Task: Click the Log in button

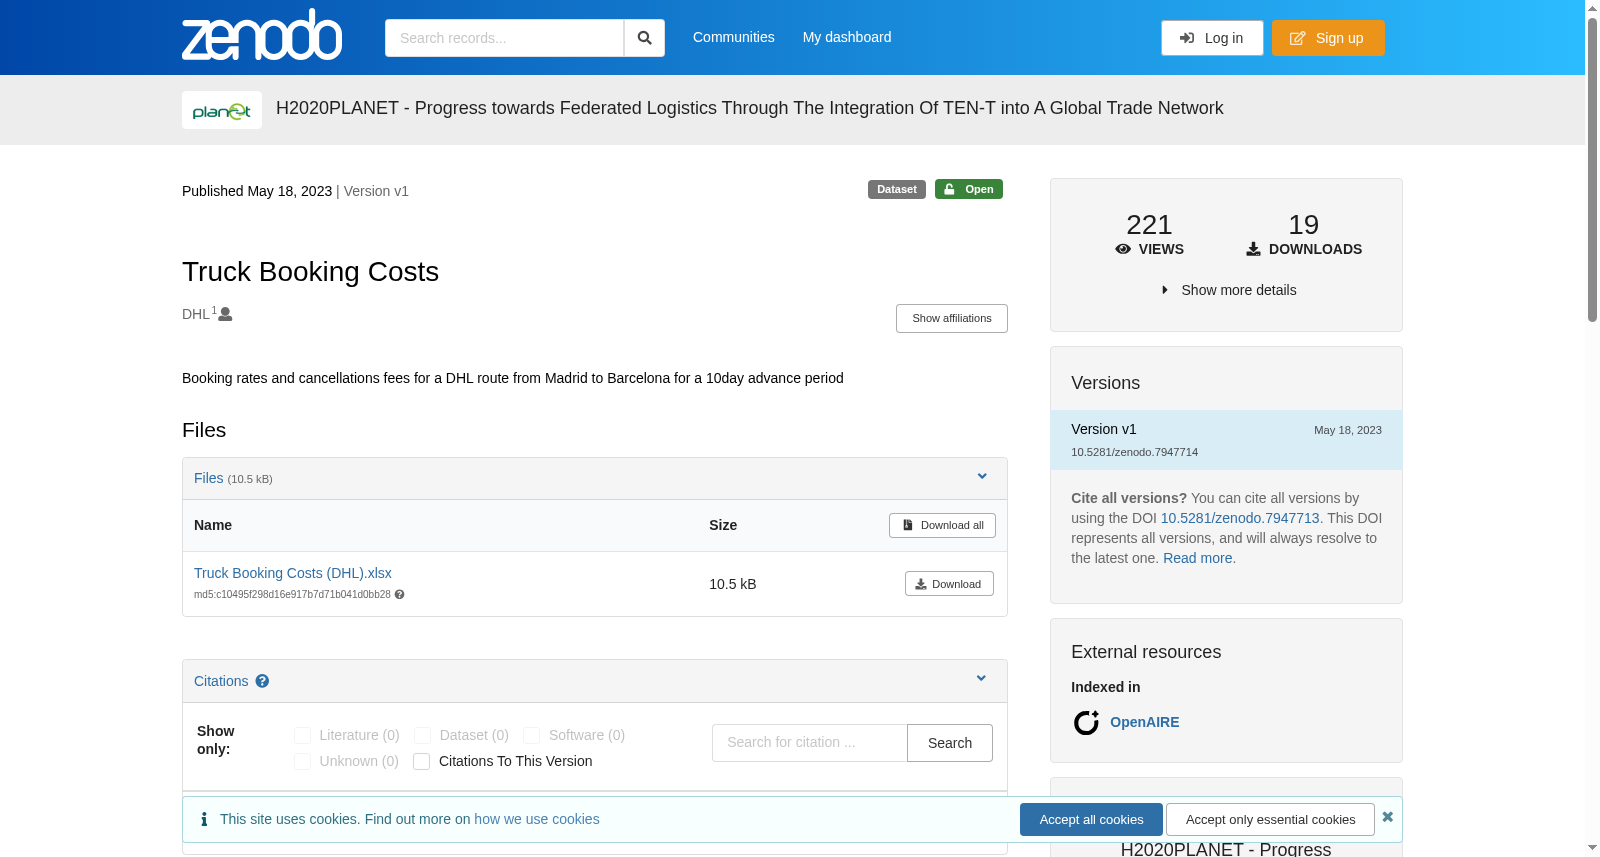Action: tap(1212, 38)
